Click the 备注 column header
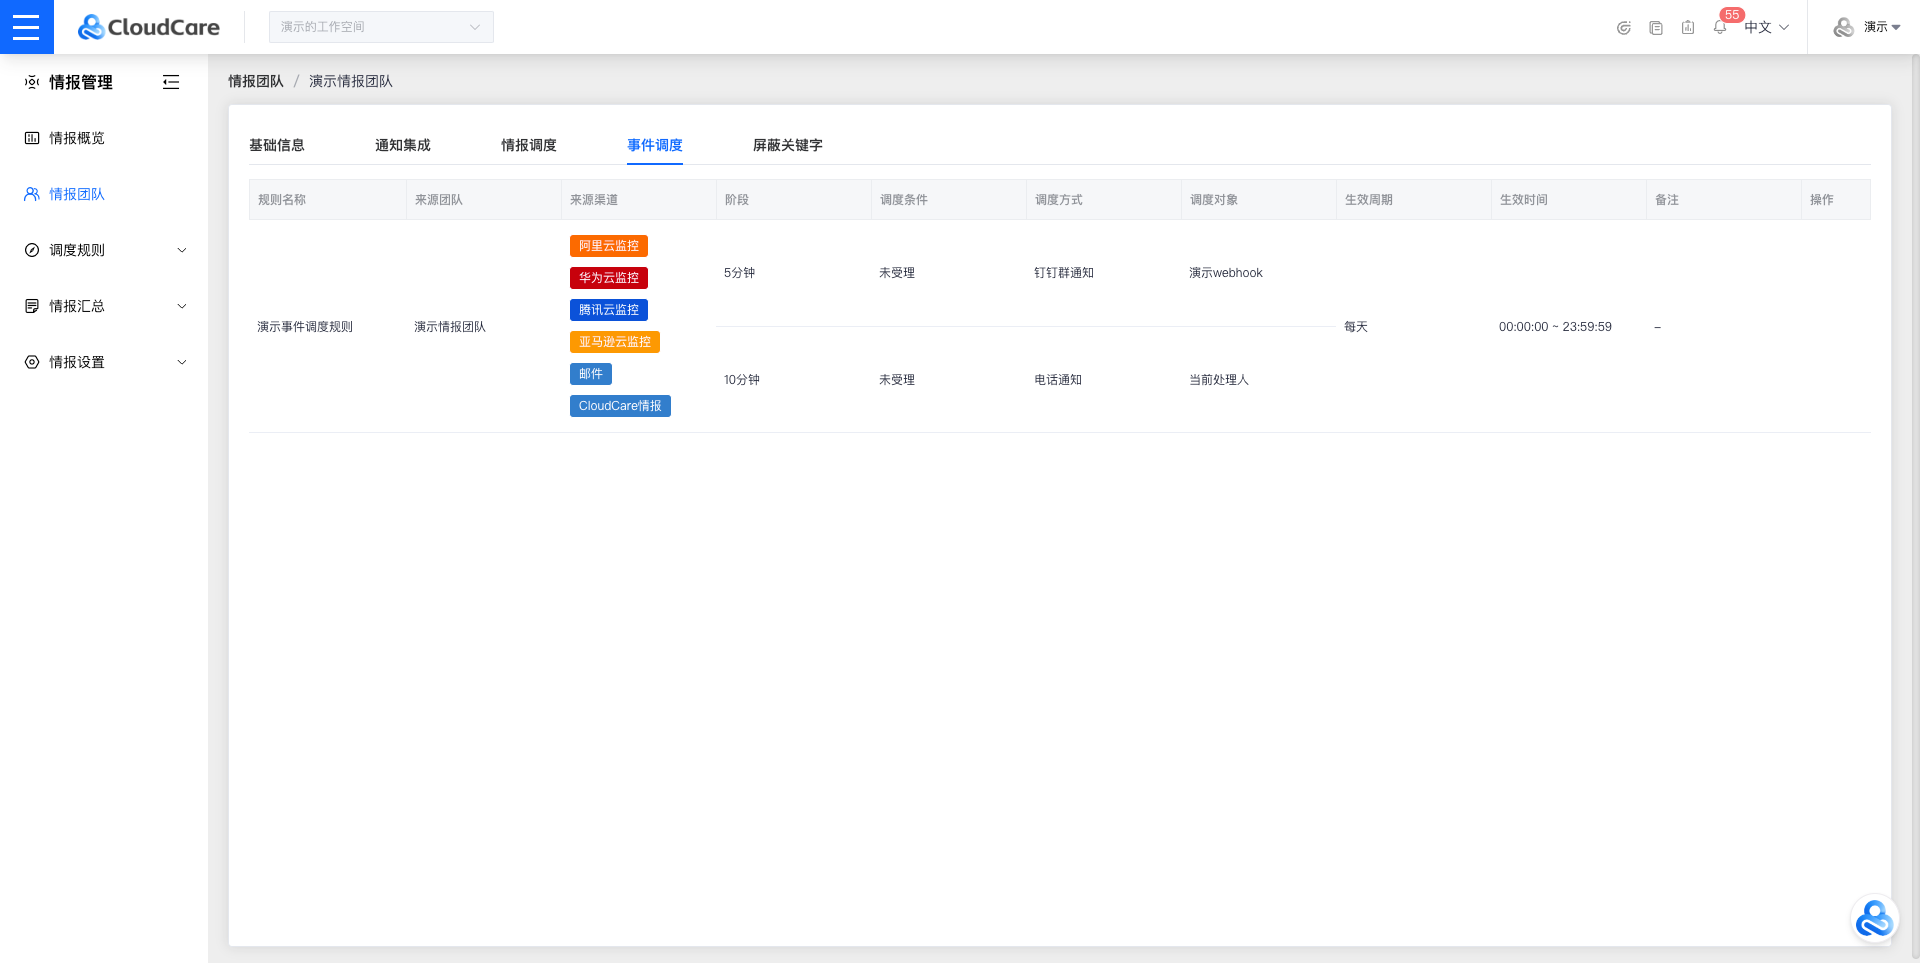Screen dimensions: 1920x963 click(x=1724, y=200)
